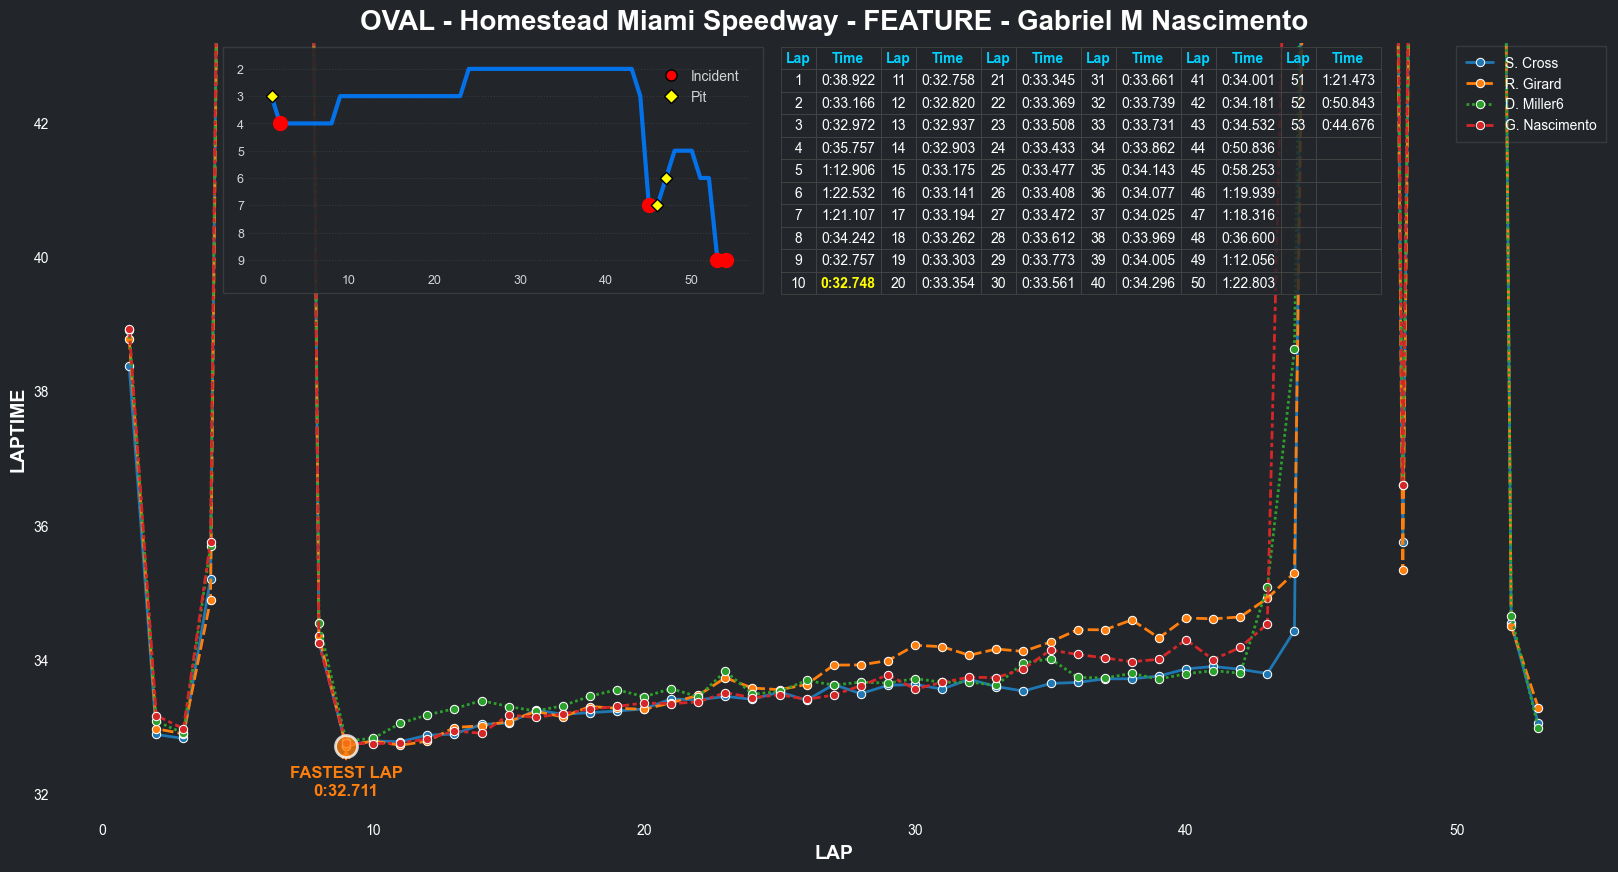Select the highlighted fastest lap marker at lap 9

point(346,746)
